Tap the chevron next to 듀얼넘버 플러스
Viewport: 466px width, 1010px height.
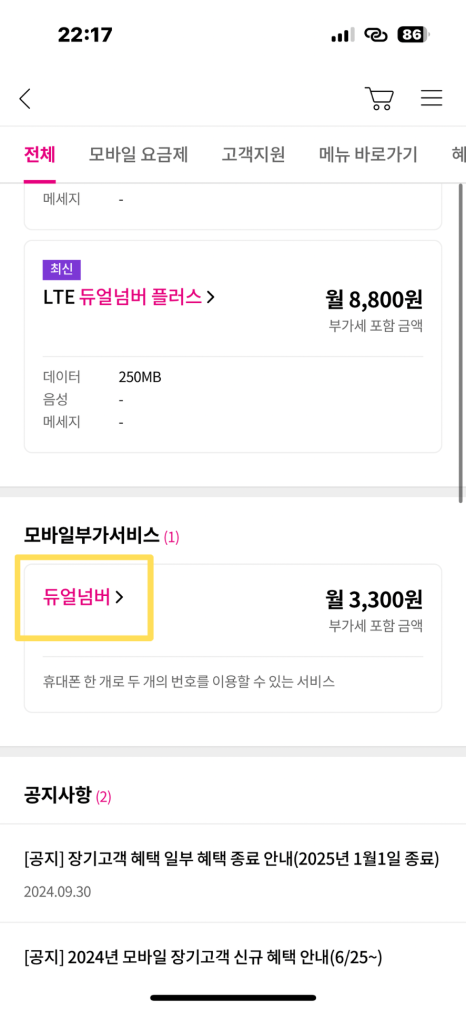click(x=211, y=298)
